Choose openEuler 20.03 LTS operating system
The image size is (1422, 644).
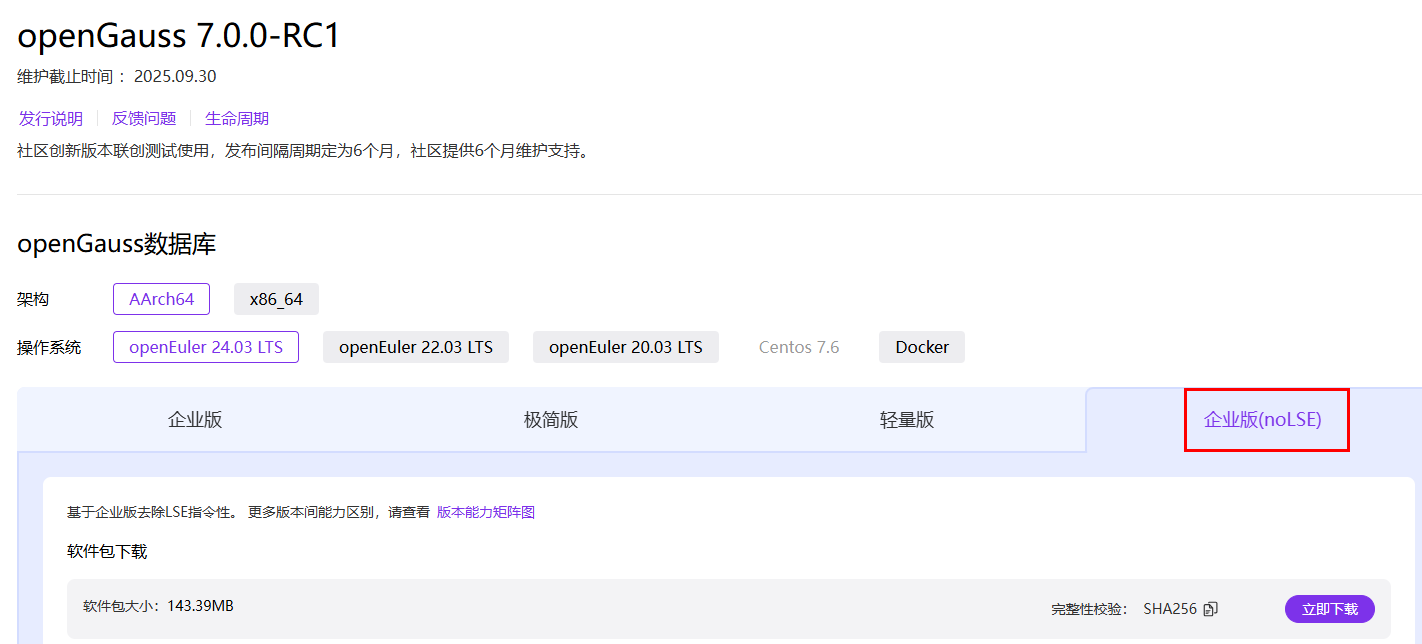(626, 347)
